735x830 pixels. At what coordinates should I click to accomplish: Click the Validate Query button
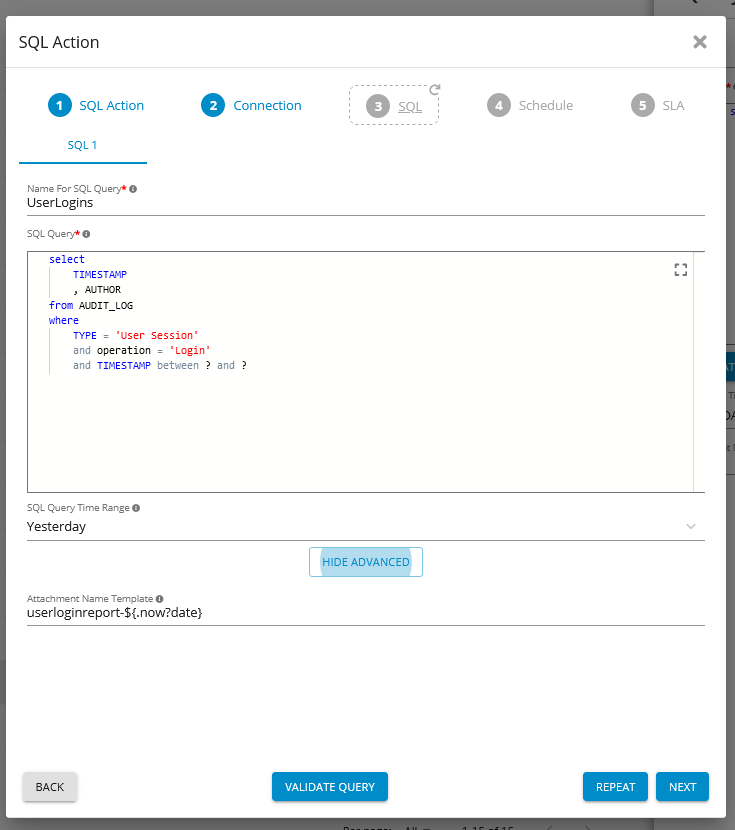click(329, 787)
